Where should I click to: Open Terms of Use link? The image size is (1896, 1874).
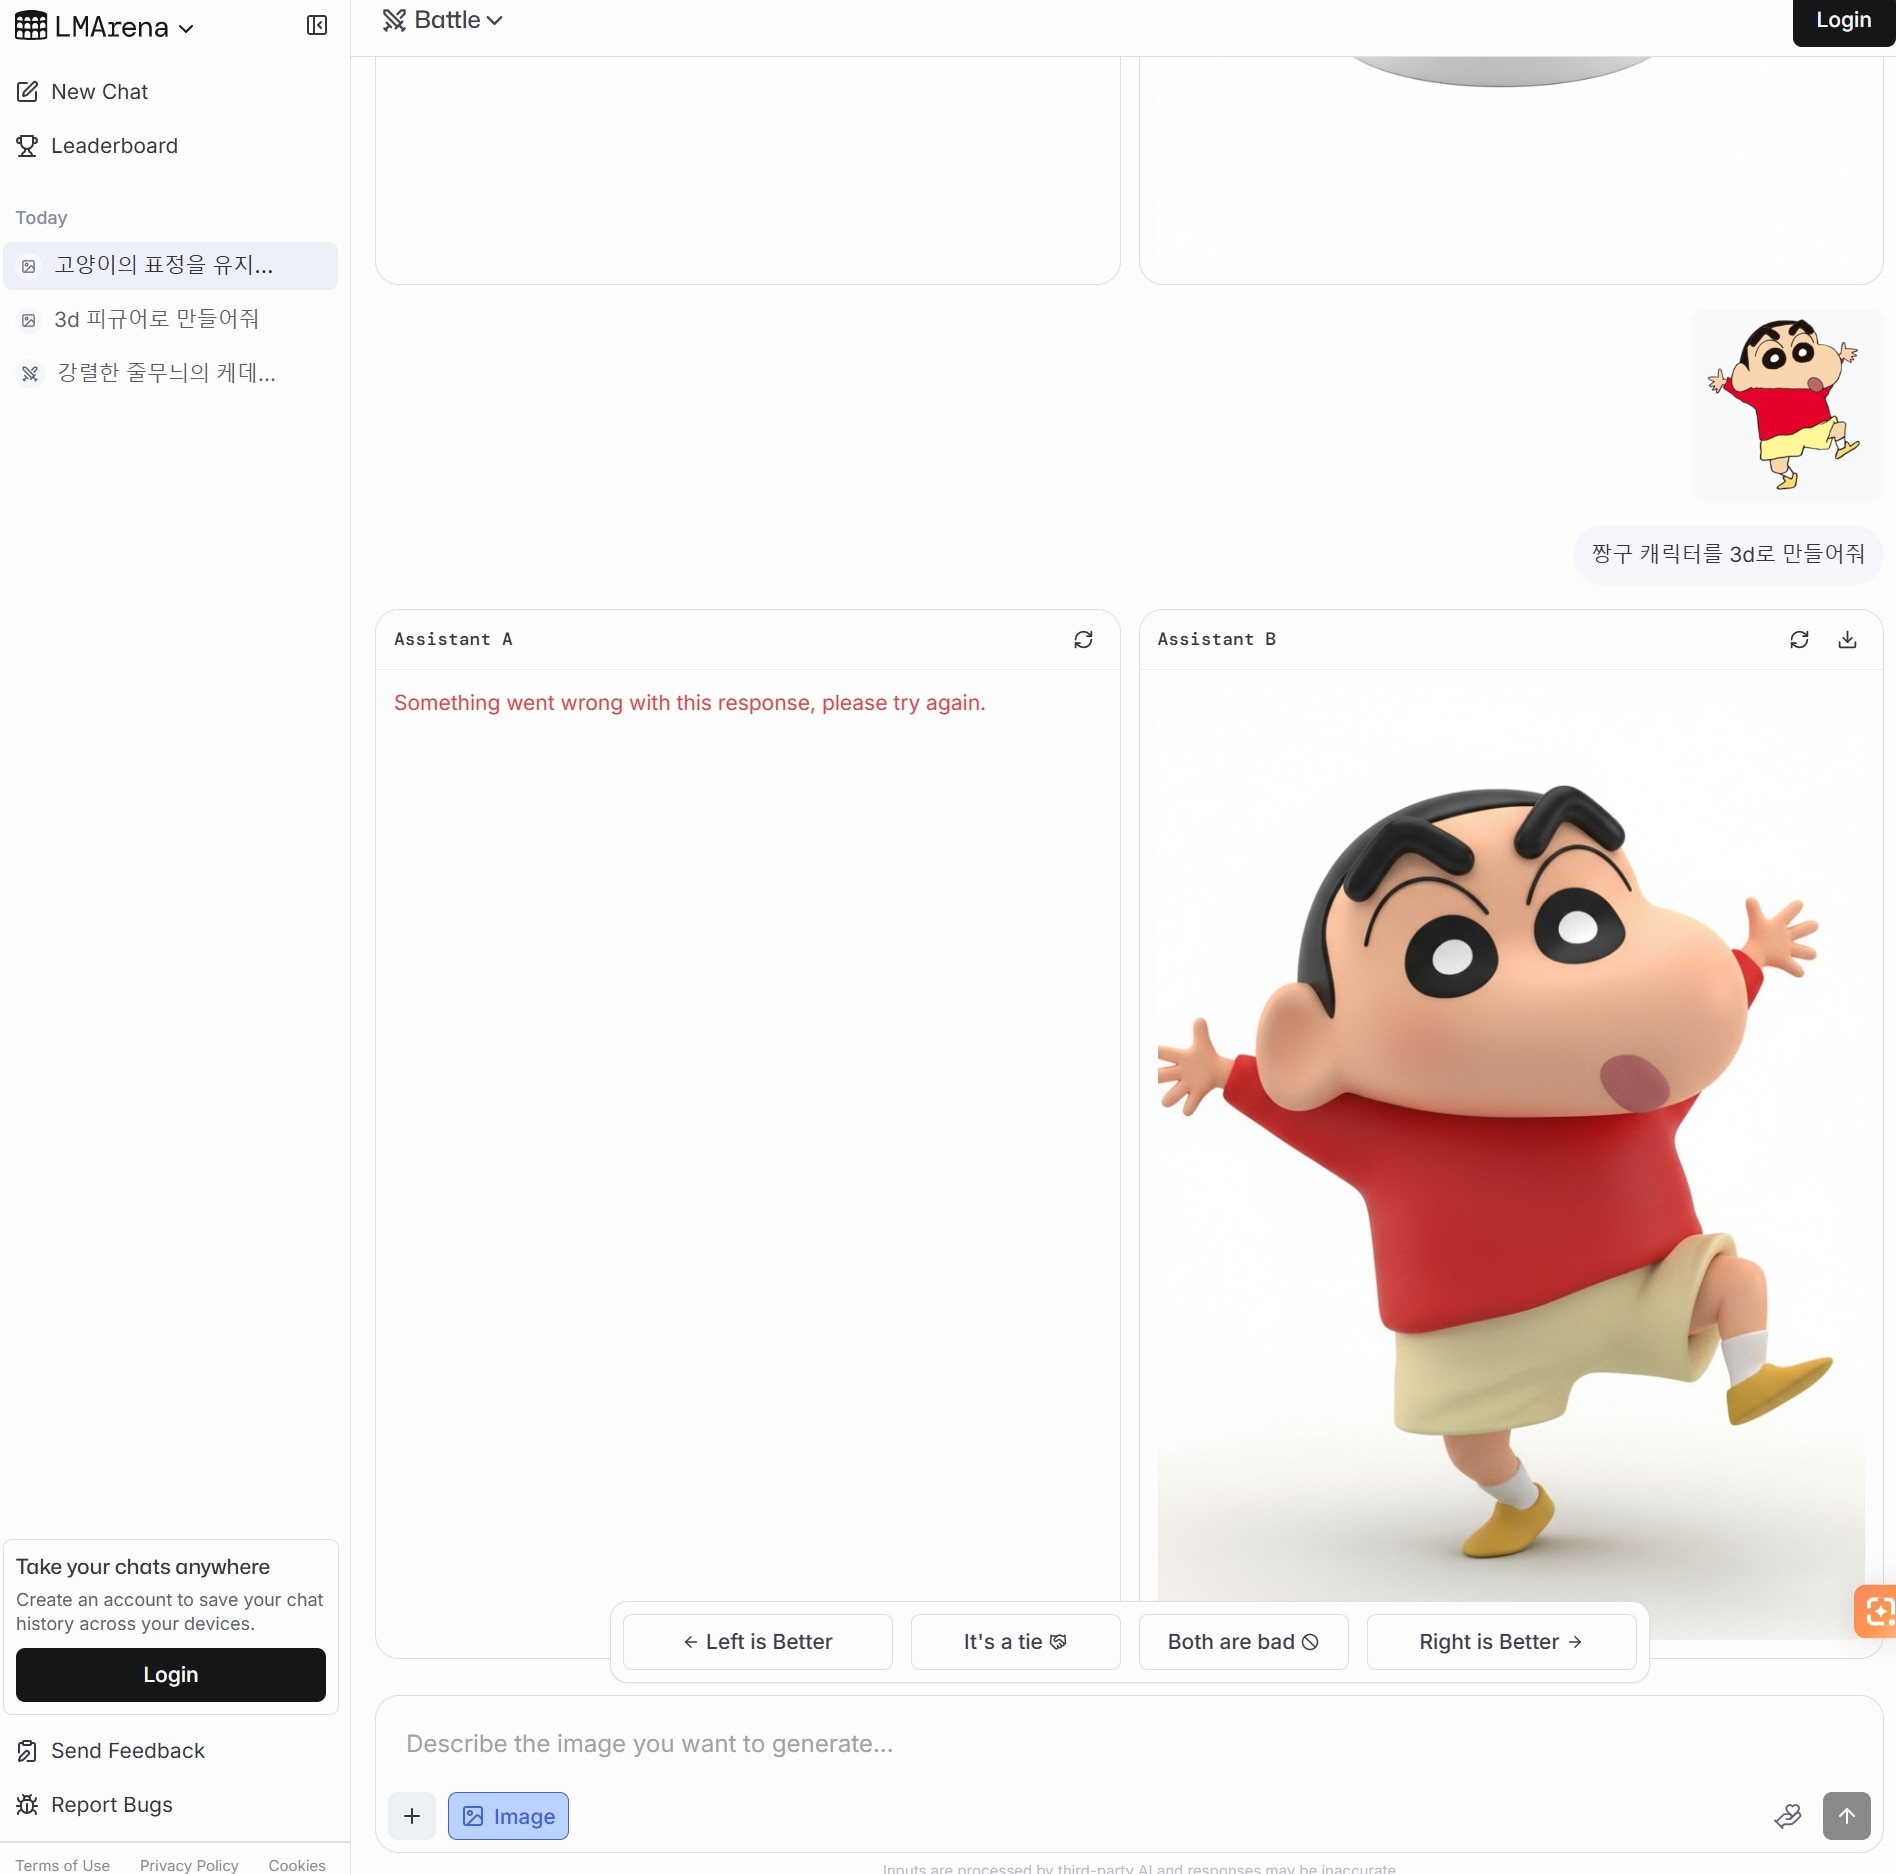[x=63, y=1865]
